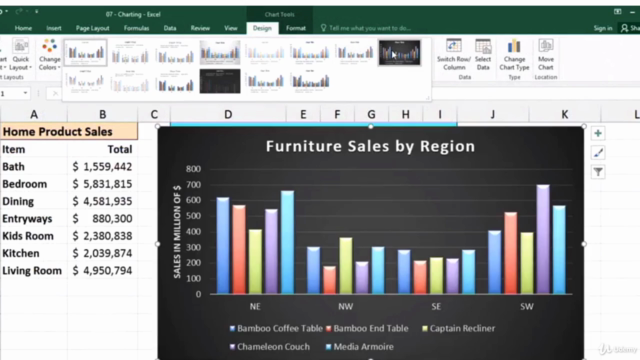Viewport: 640px width, 360px height.
Task: Select column K header
Action: (x=564, y=114)
